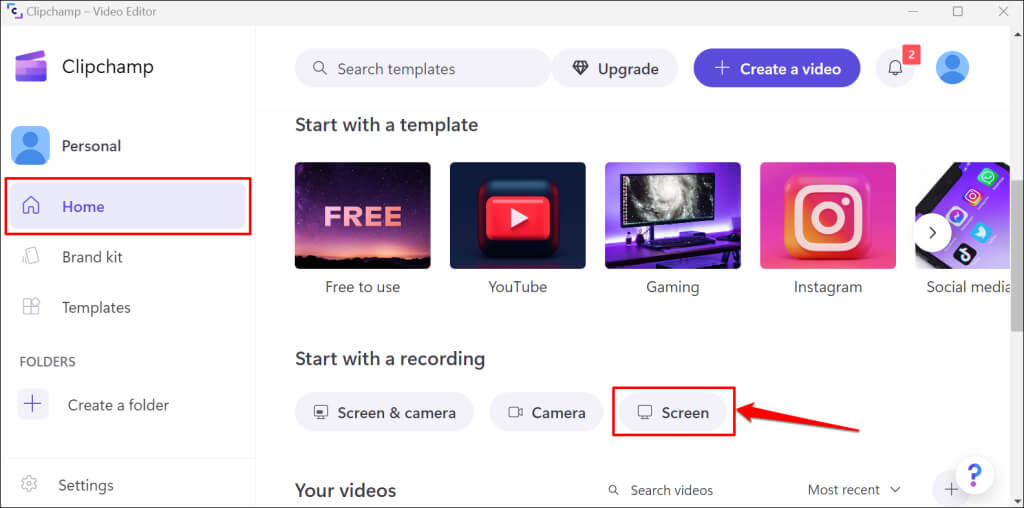Start a Screen & camera recording
The image size is (1024, 508).
384,412
